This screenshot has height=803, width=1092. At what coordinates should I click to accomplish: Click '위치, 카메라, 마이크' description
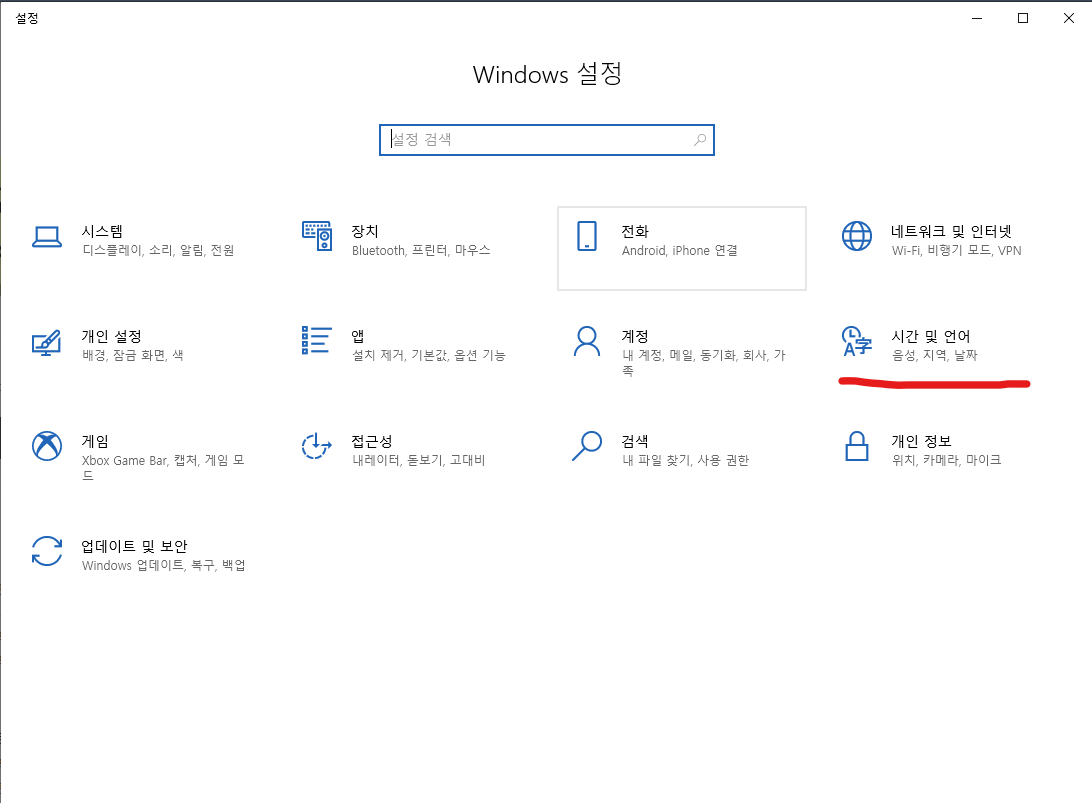pos(946,460)
